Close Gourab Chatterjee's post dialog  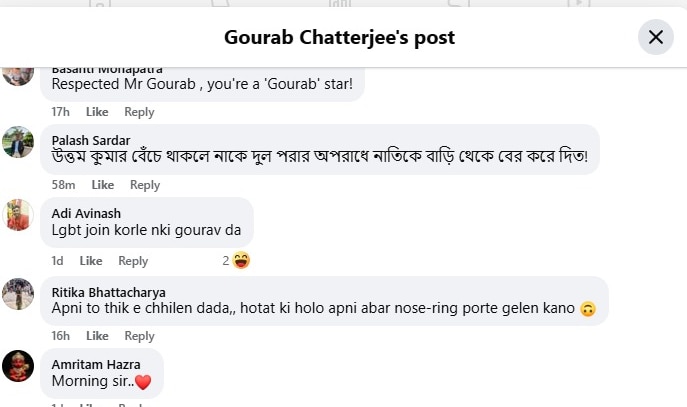tap(656, 37)
